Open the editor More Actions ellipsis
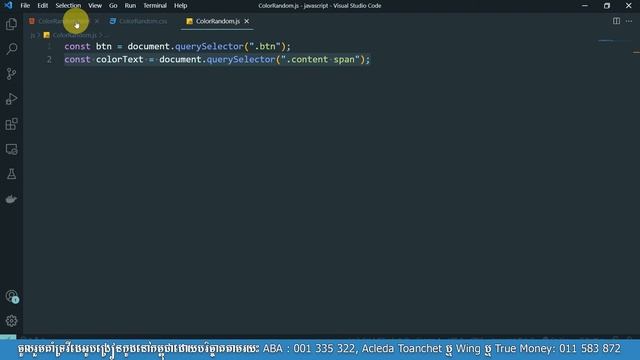 coord(629,21)
